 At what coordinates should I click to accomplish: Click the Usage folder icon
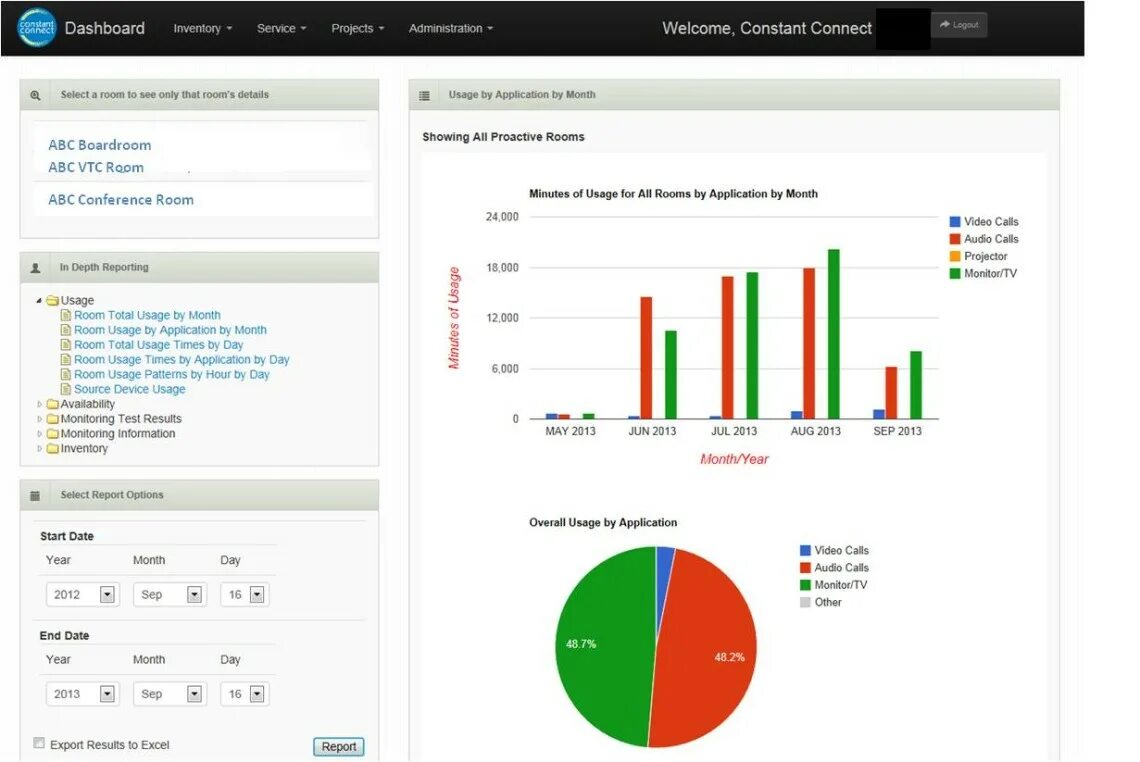pos(52,300)
